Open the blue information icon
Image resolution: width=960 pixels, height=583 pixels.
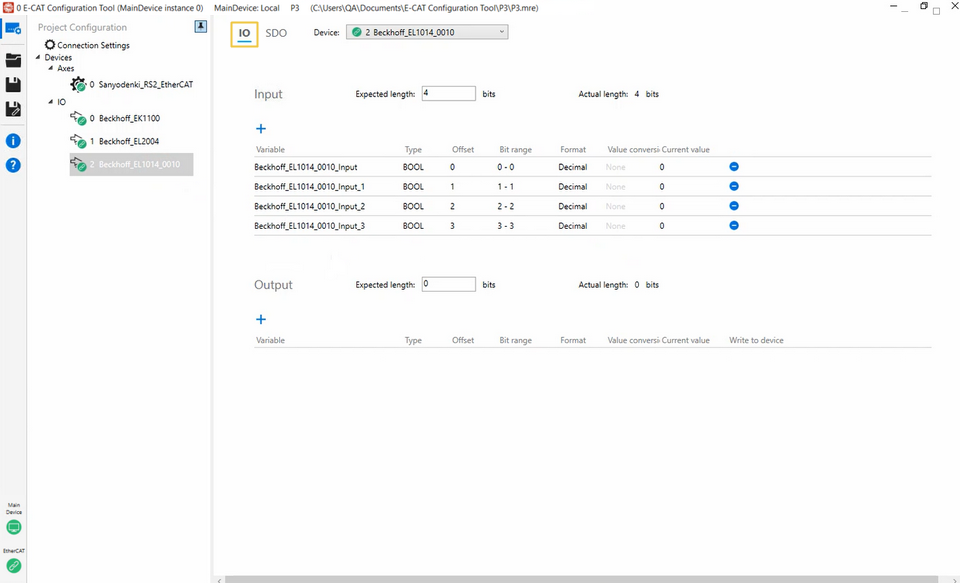pos(13,141)
